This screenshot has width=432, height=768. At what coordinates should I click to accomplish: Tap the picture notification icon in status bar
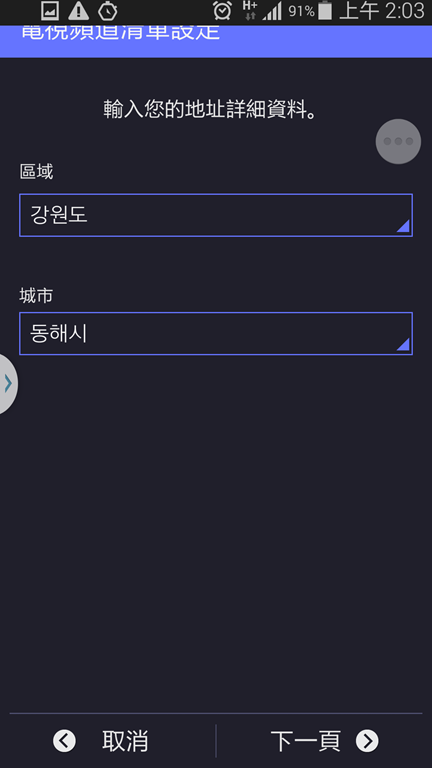50,11
